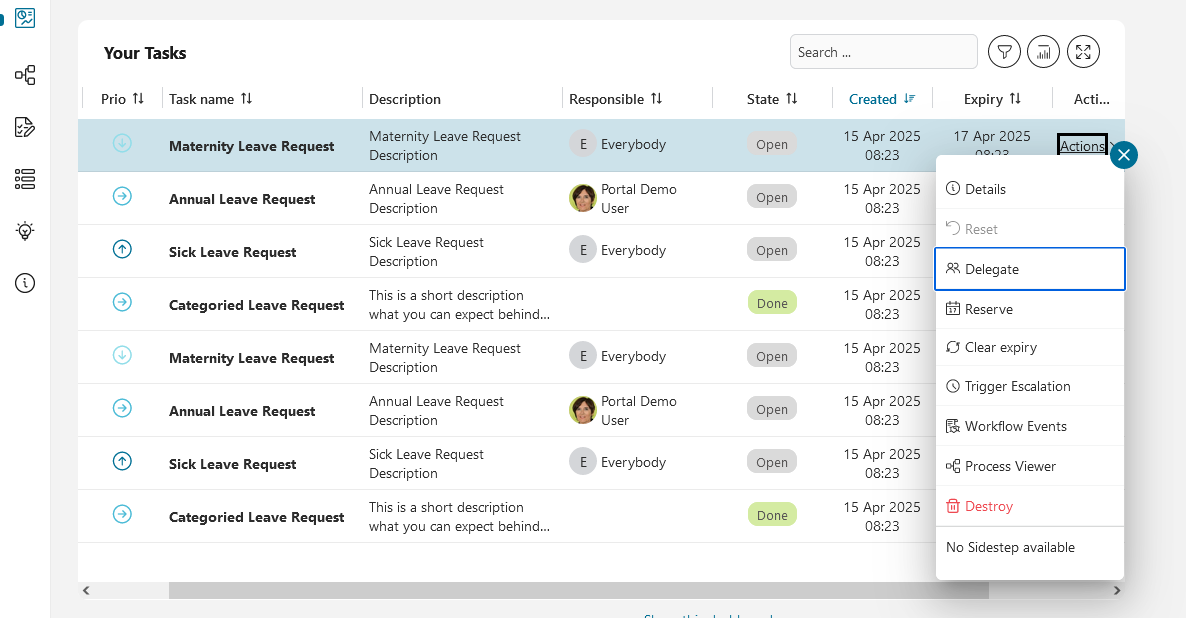Viewport: 1186px width, 618px height.
Task: Sort by Responsible column
Action: pos(656,99)
